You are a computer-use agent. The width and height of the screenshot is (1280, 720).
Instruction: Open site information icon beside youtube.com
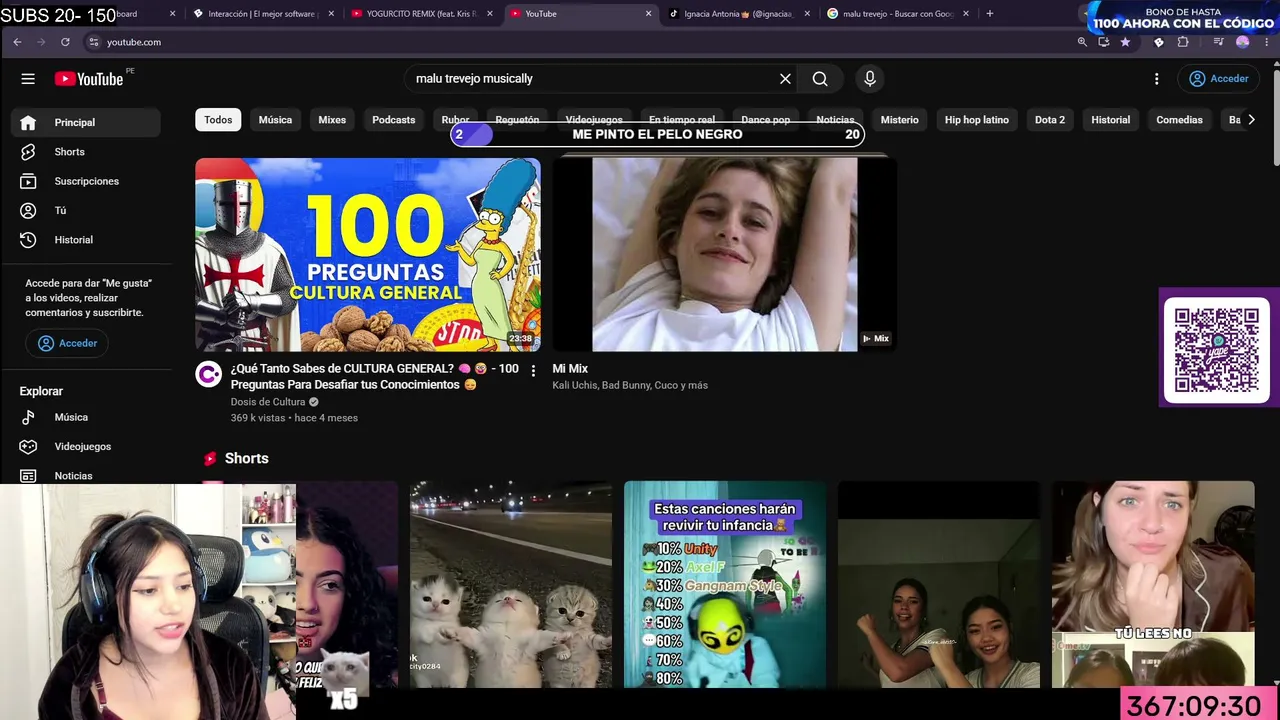pos(94,42)
